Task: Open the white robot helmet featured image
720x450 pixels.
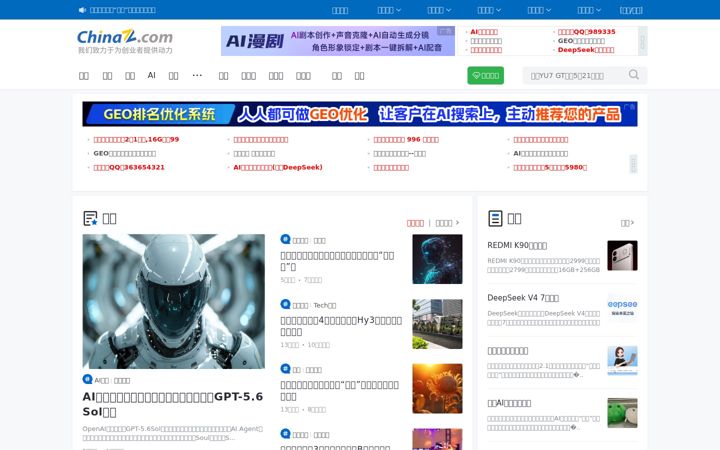Action: click(x=174, y=301)
